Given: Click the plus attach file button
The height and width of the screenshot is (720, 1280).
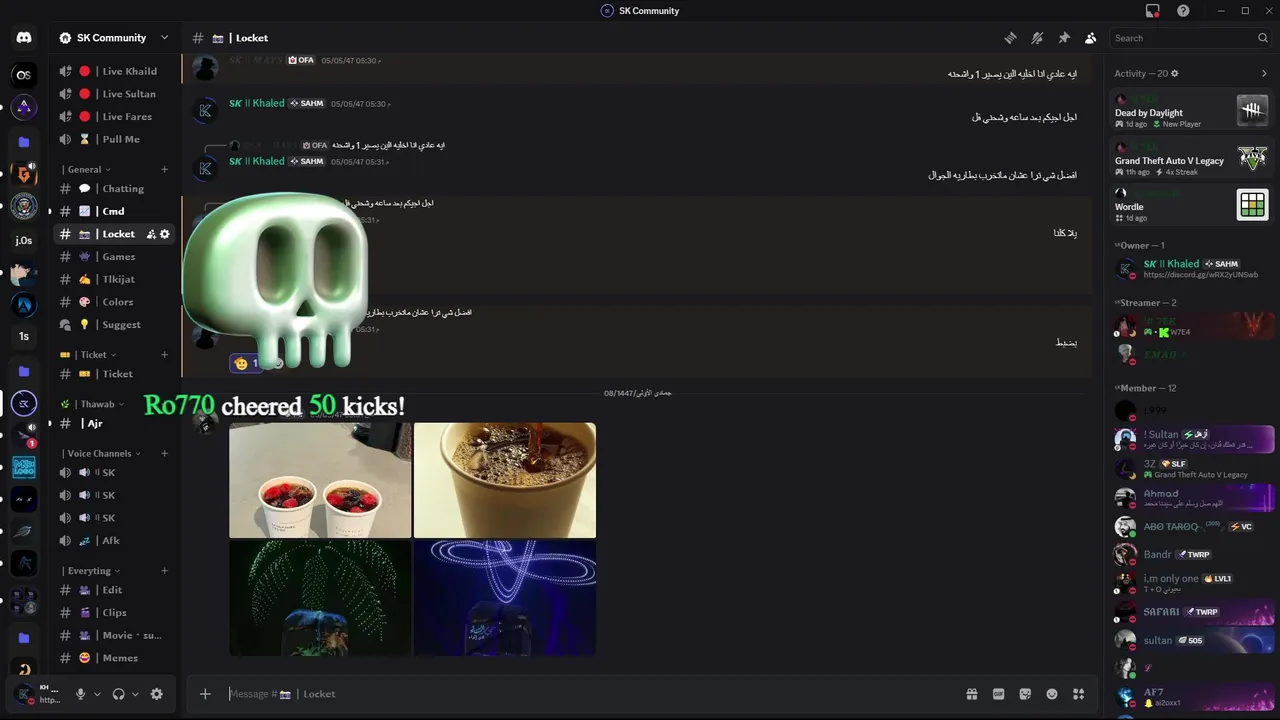Looking at the screenshot, I should tap(205, 694).
